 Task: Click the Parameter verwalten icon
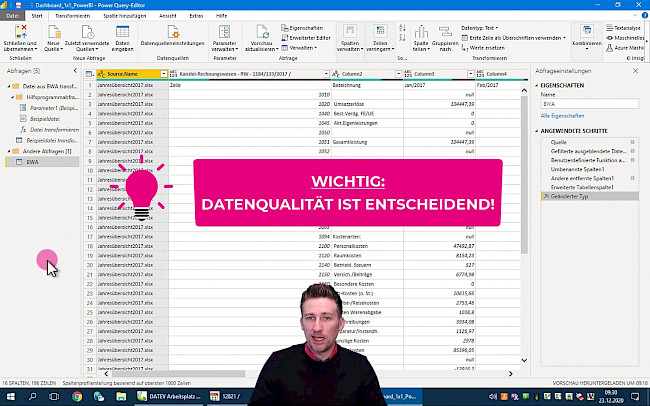(224, 32)
